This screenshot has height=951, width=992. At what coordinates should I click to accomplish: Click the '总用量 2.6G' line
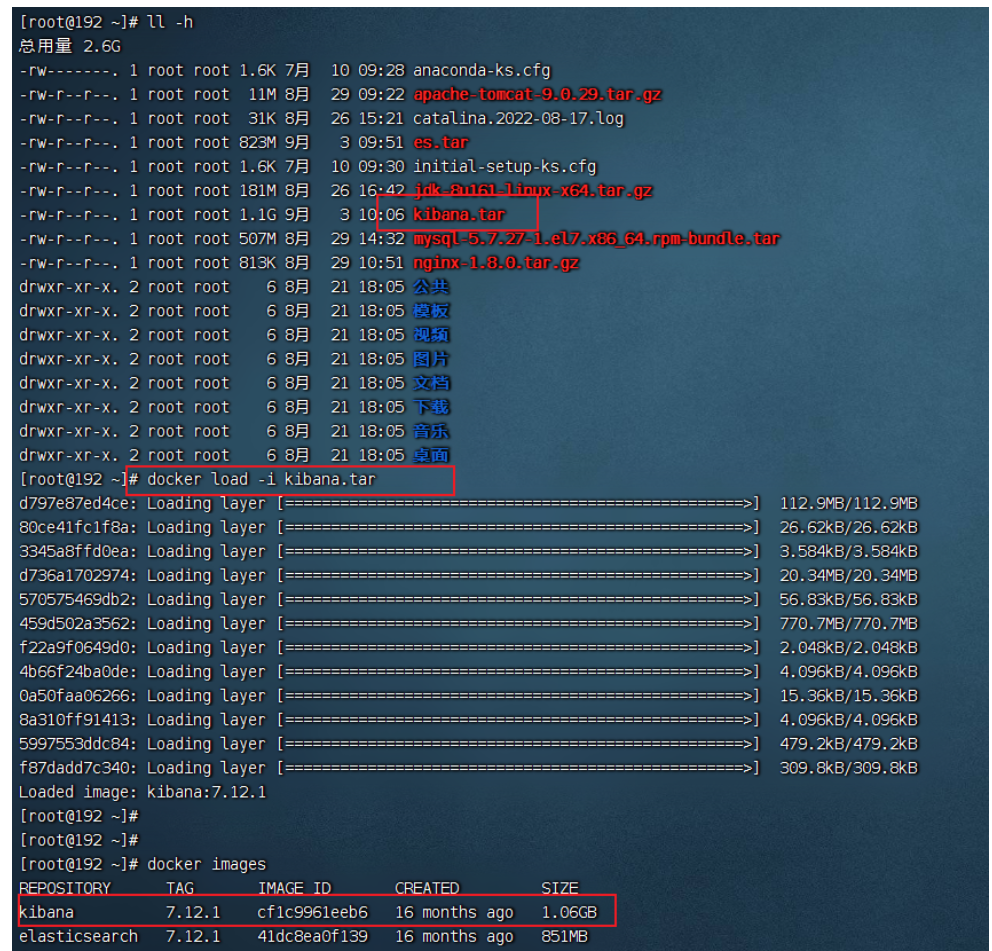70,46
